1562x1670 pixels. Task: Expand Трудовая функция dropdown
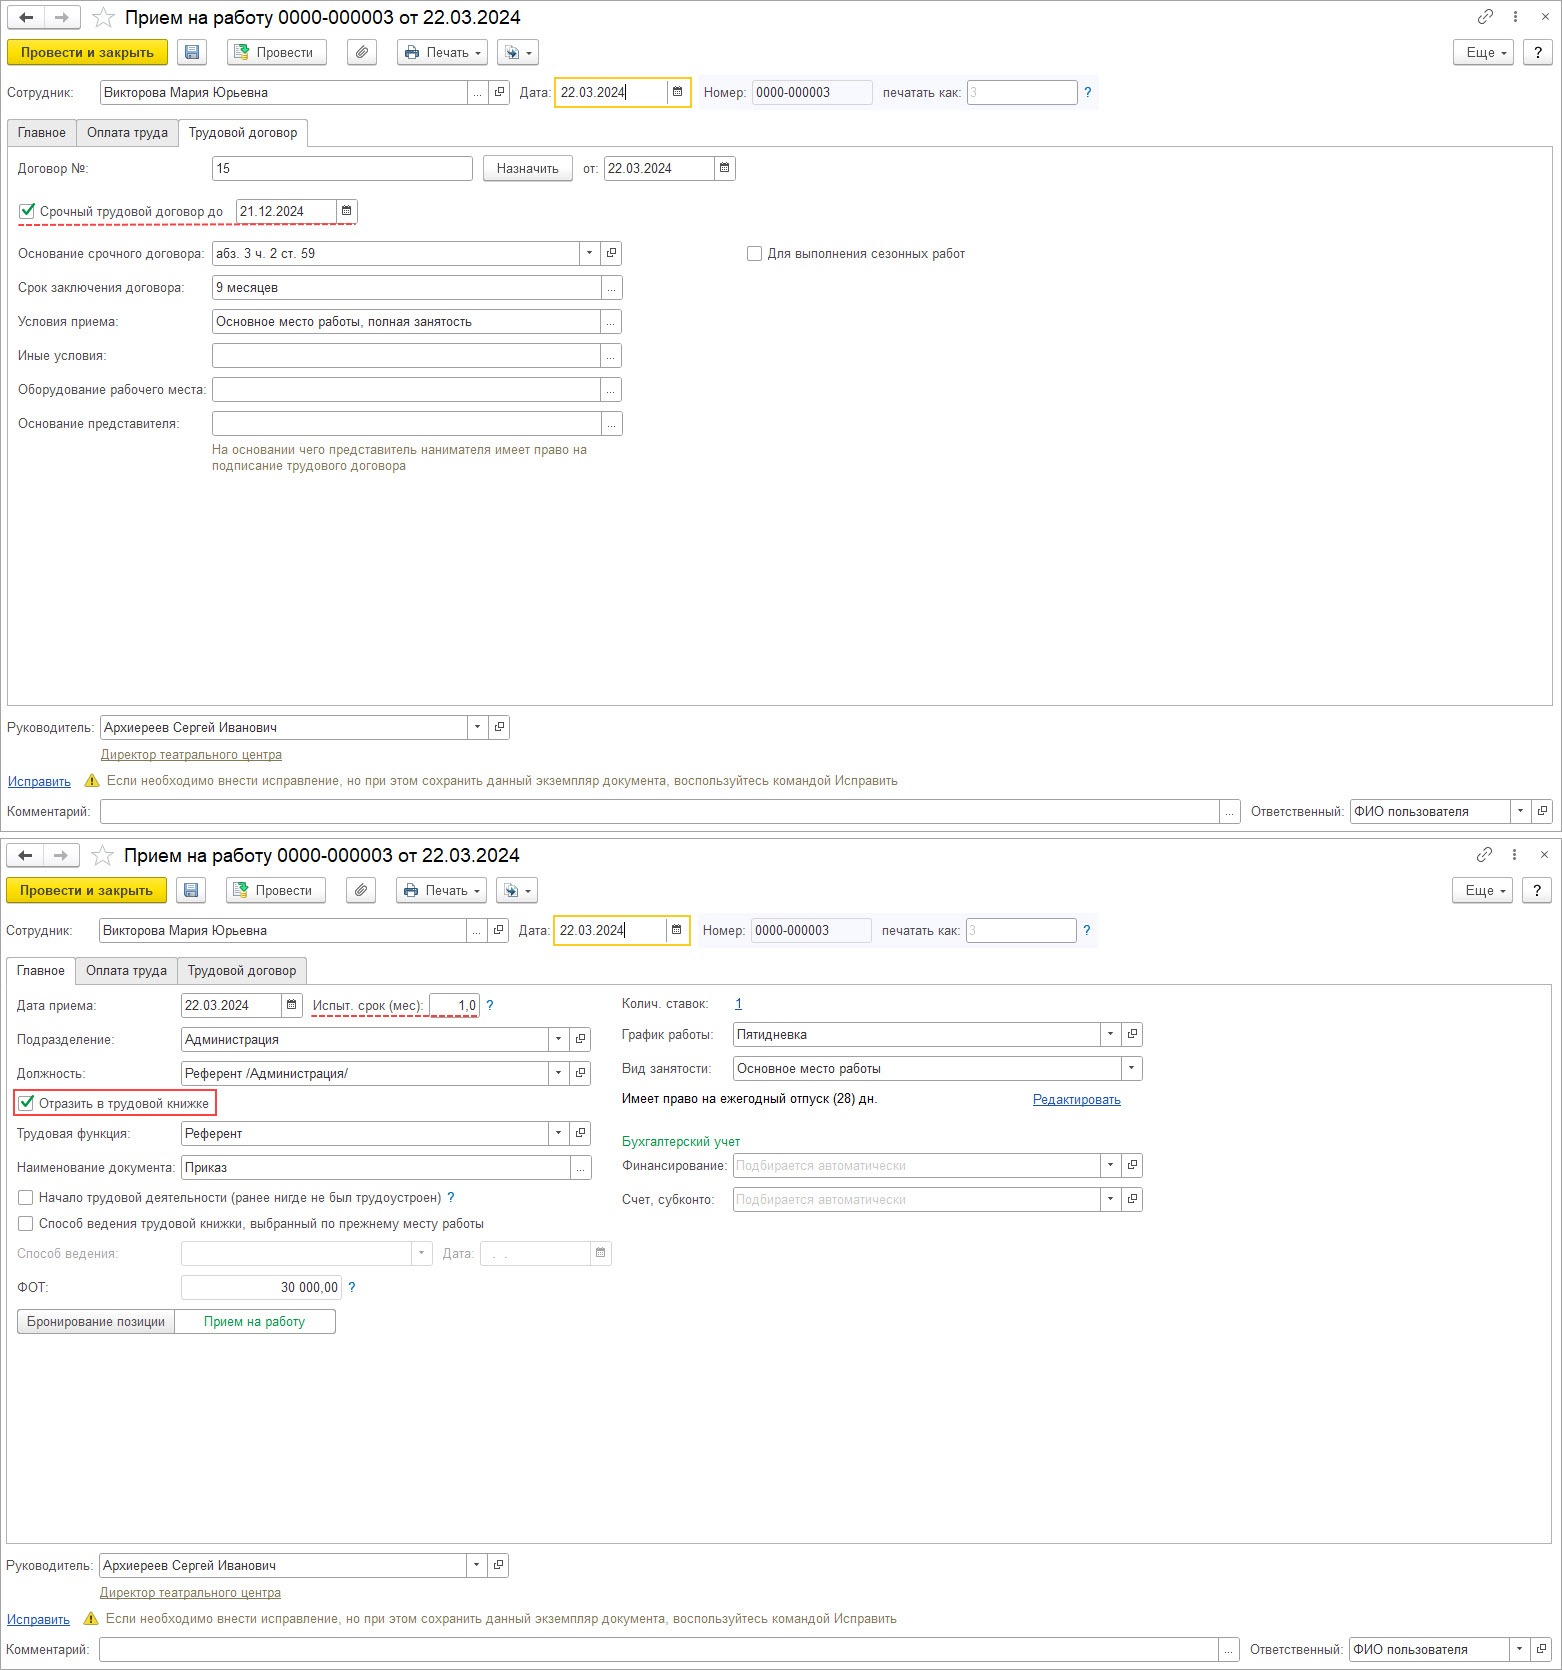coord(558,1133)
